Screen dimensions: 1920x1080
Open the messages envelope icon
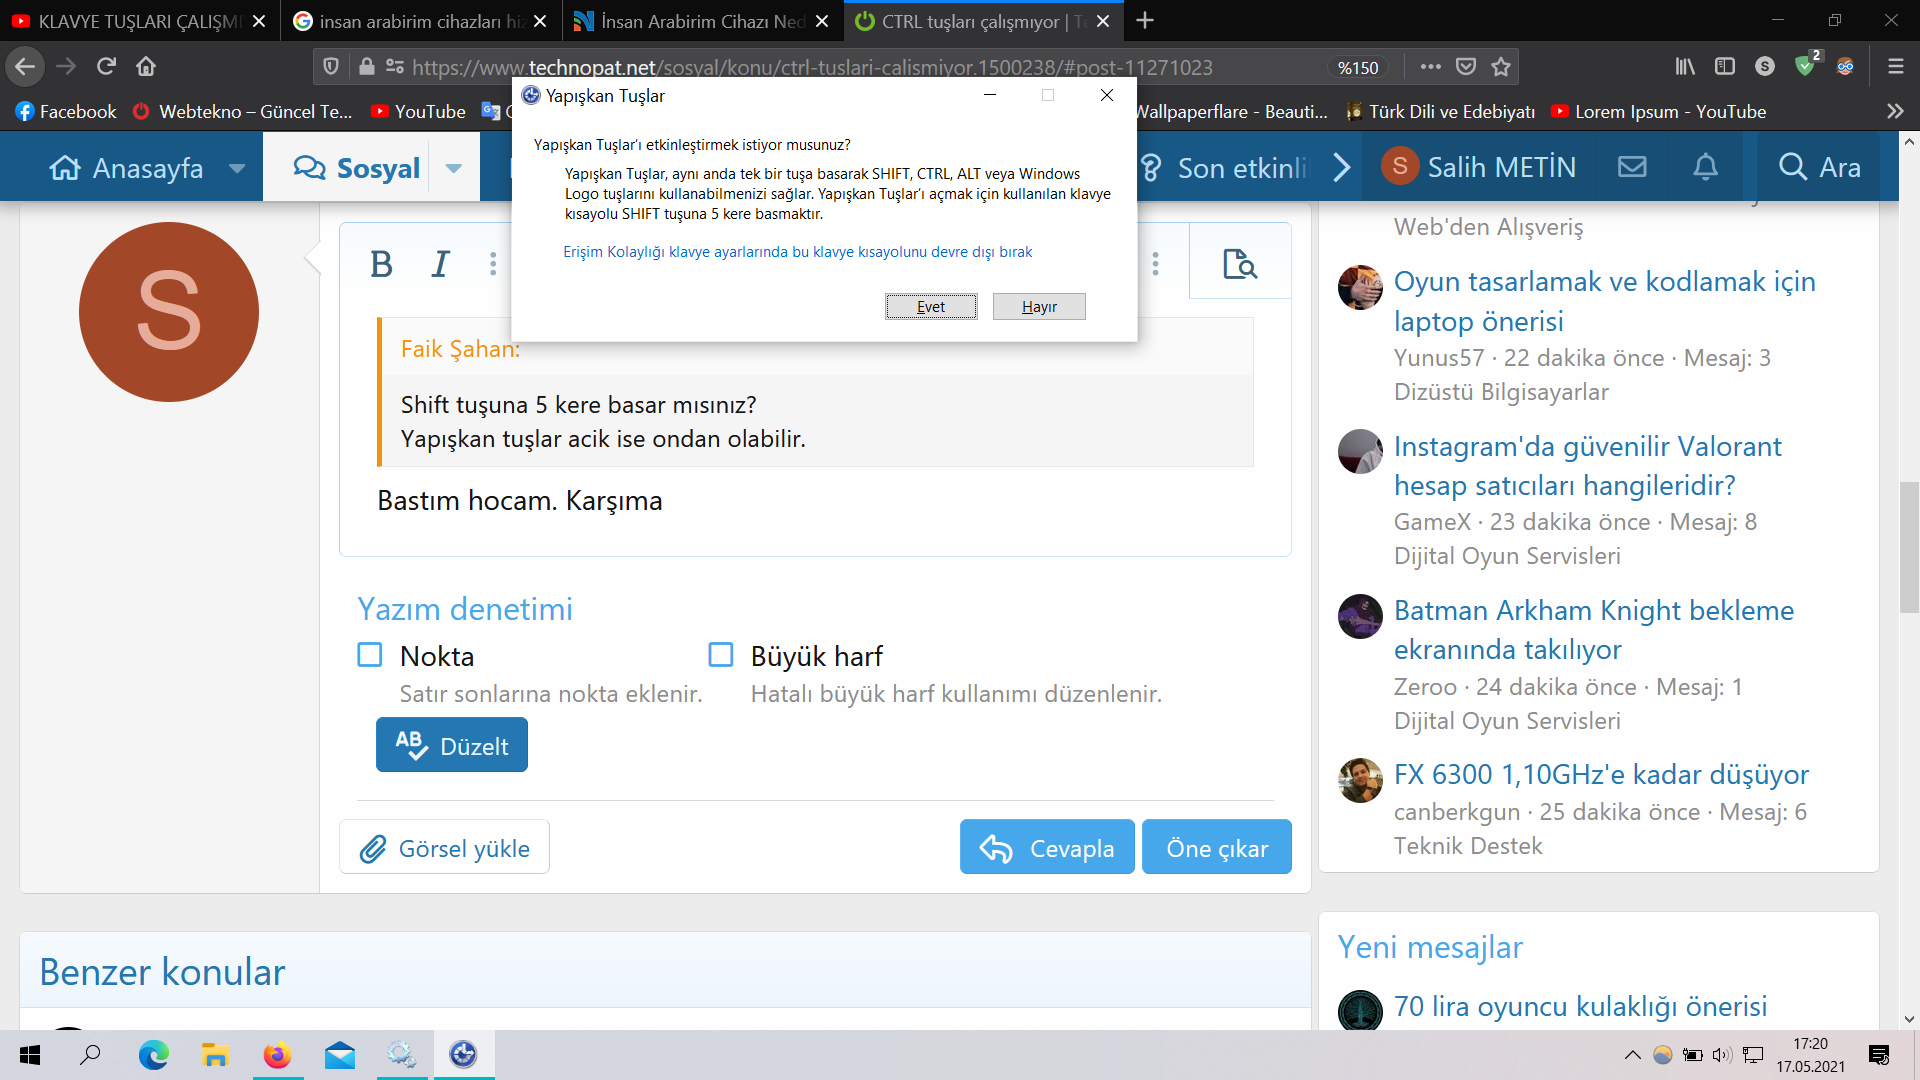click(1632, 167)
